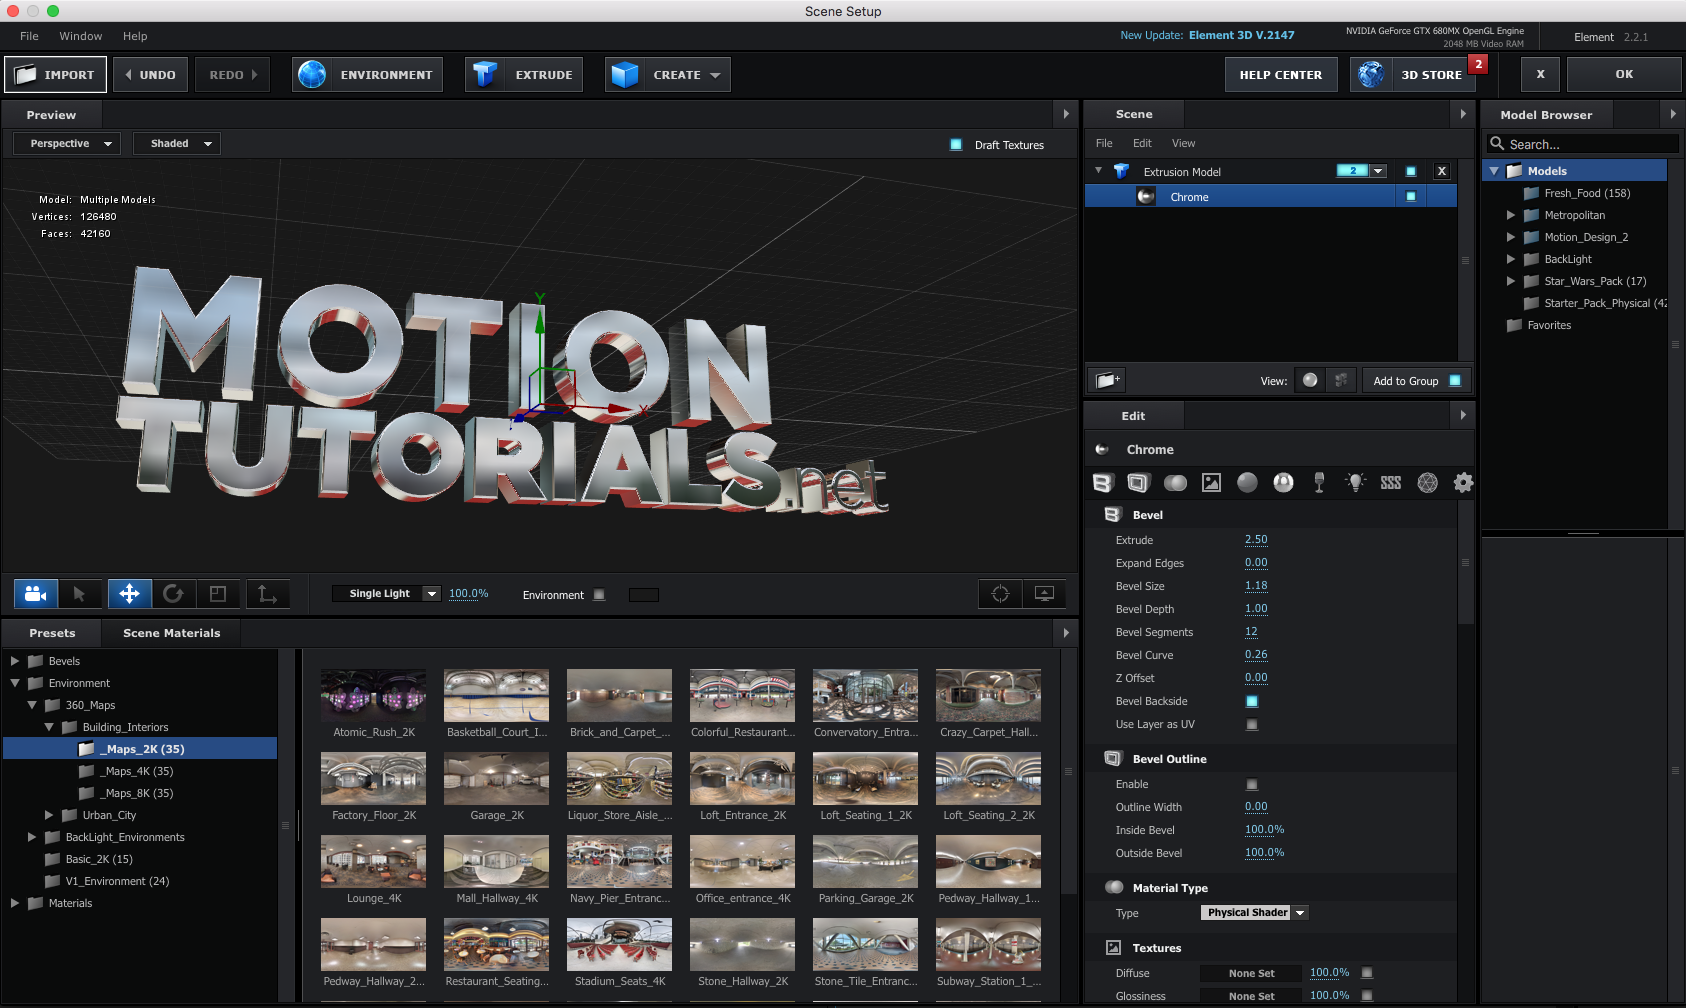Open the Shaded display mode dropdown
1686x1008 pixels.
pyautogui.click(x=177, y=144)
